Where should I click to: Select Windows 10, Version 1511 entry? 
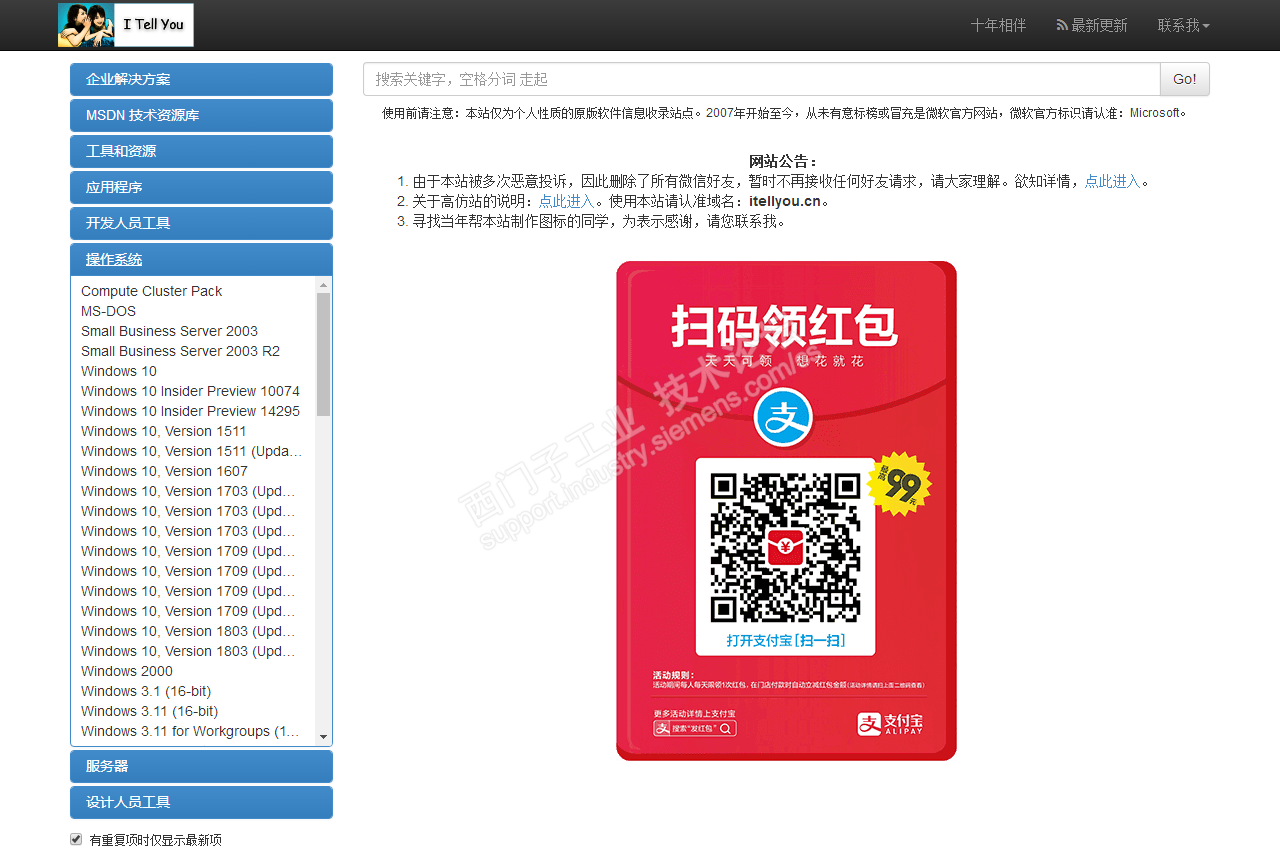pyautogui.click(x=164, y=431)
